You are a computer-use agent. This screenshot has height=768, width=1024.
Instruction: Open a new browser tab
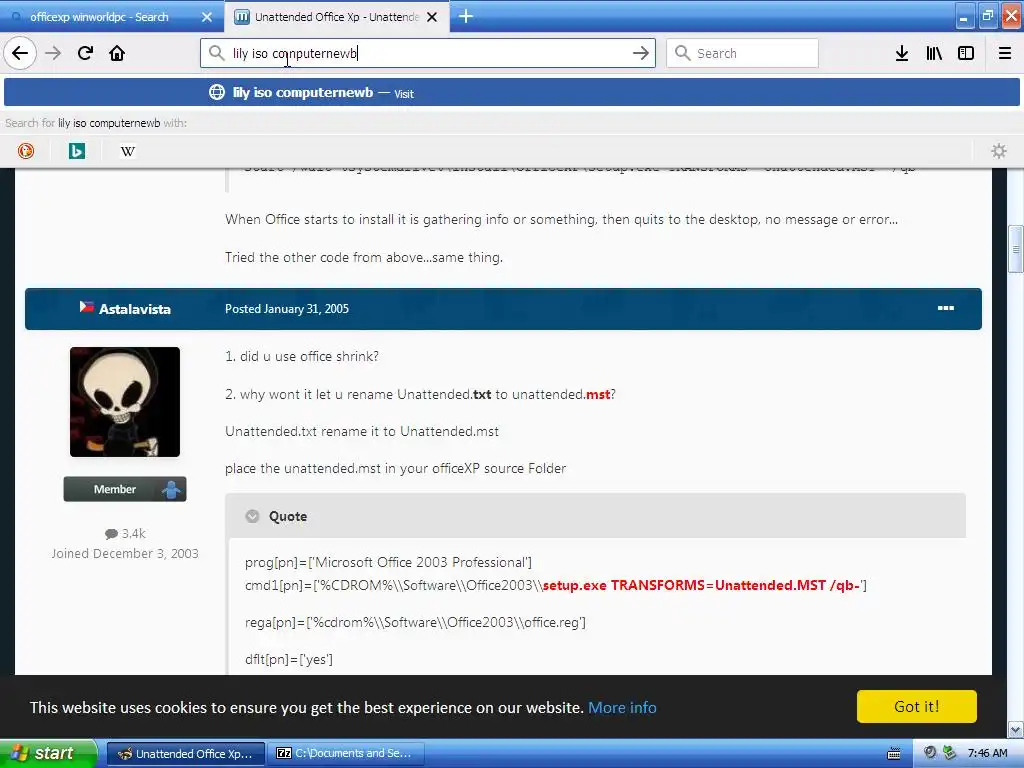(466, 16)
